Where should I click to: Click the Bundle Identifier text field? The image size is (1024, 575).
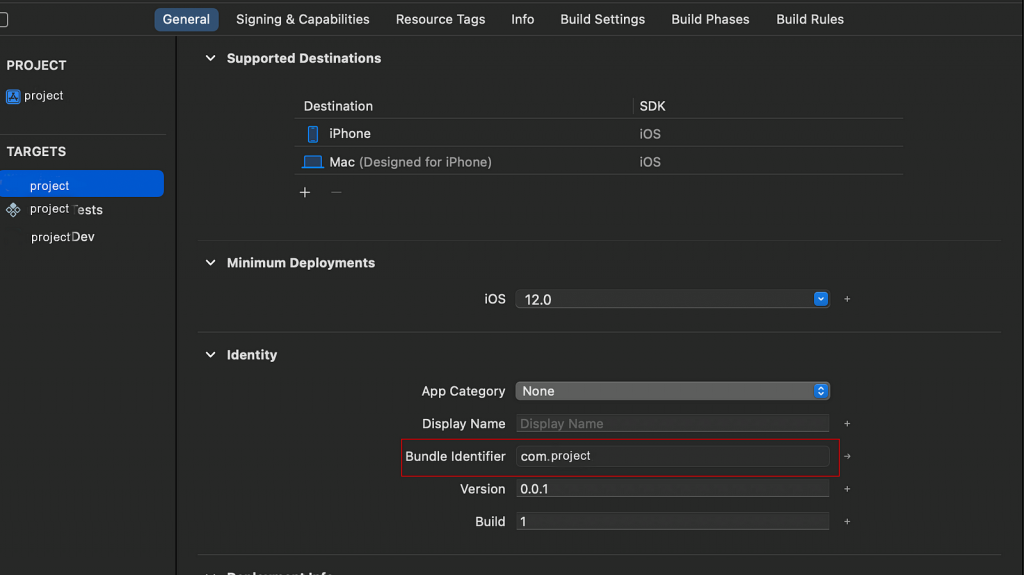pyautogui.click(x=672, y=456)
